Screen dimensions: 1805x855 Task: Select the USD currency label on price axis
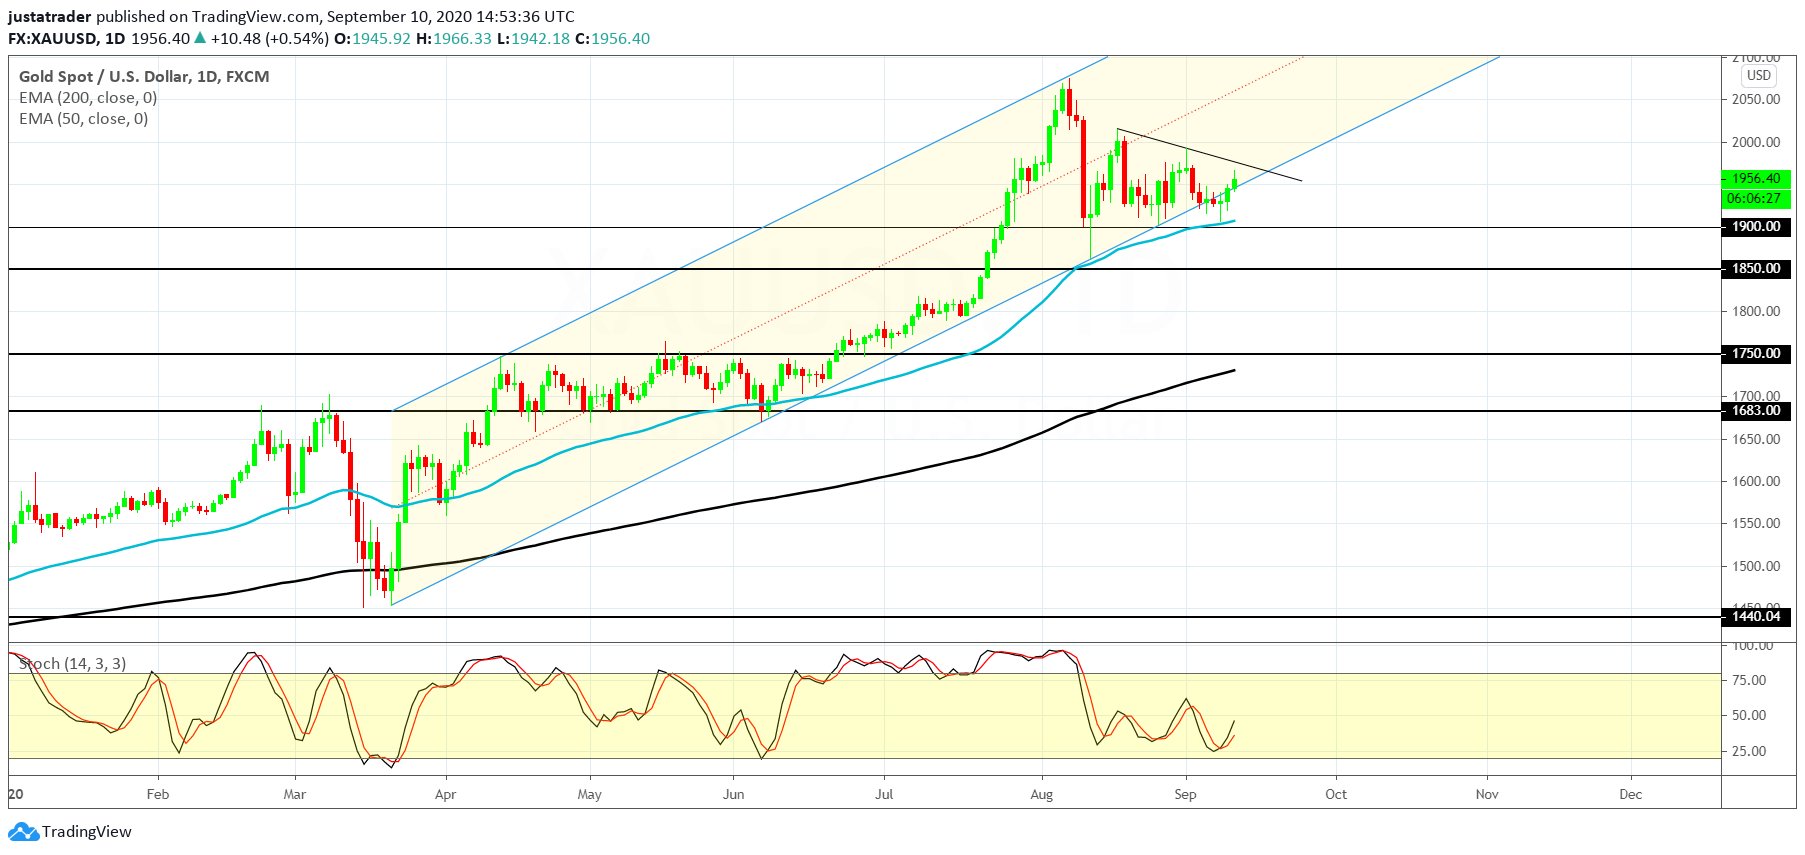click(1759, 75)
